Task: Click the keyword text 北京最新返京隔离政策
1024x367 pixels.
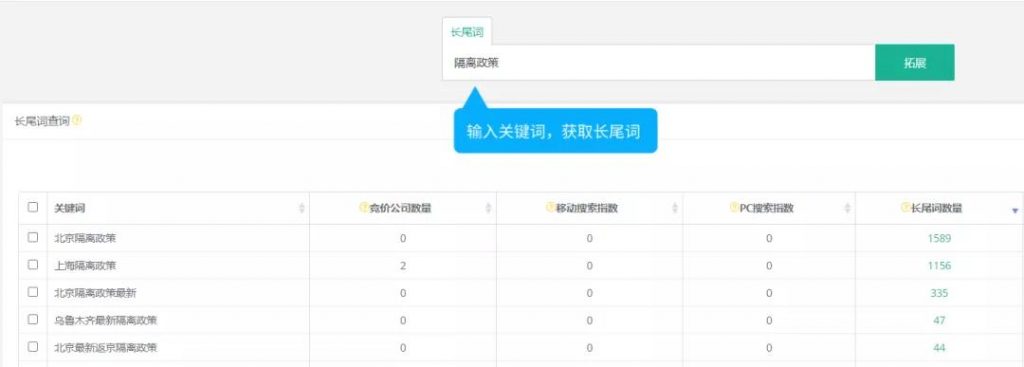Action: [106, 348]
